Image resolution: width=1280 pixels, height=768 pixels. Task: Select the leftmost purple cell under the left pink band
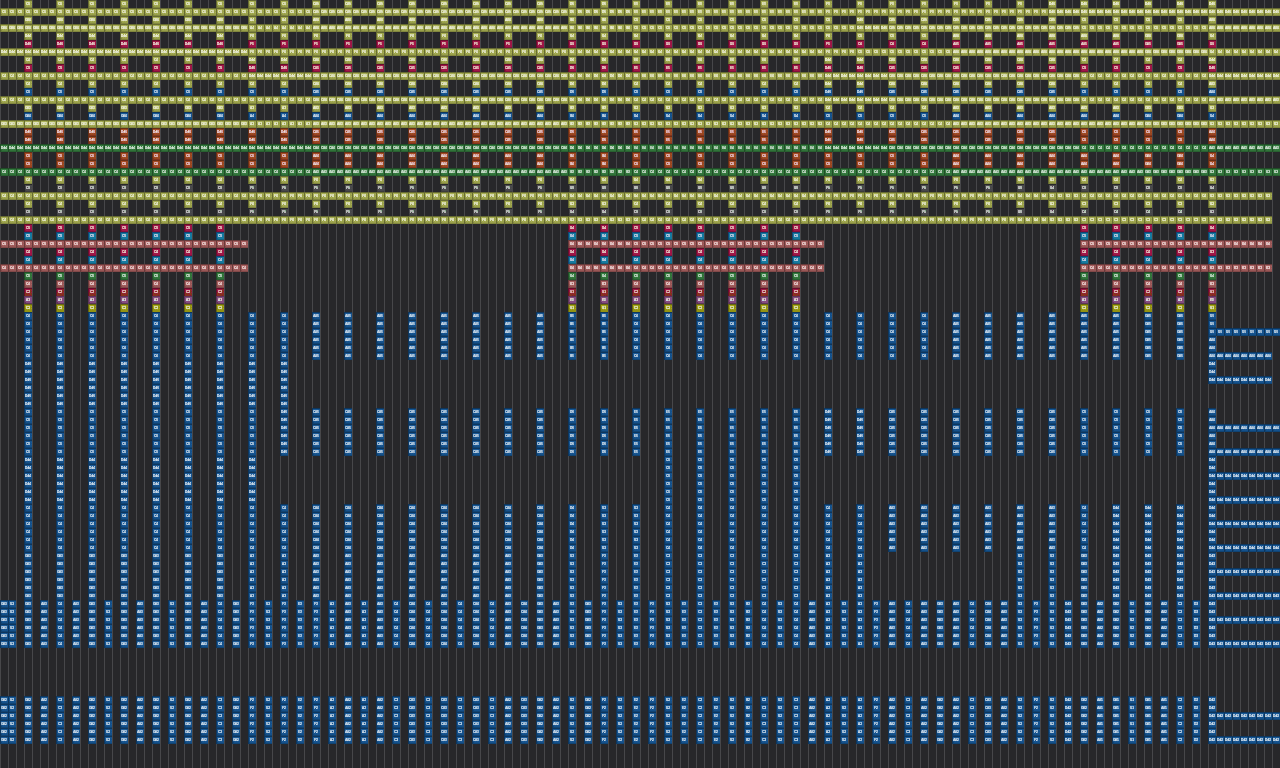28,300
